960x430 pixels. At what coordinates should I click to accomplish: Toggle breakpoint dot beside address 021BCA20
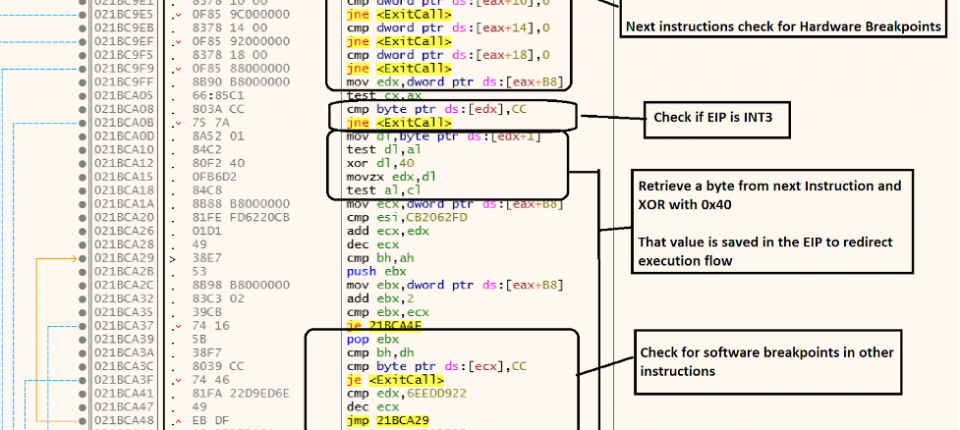click(80, 215)
